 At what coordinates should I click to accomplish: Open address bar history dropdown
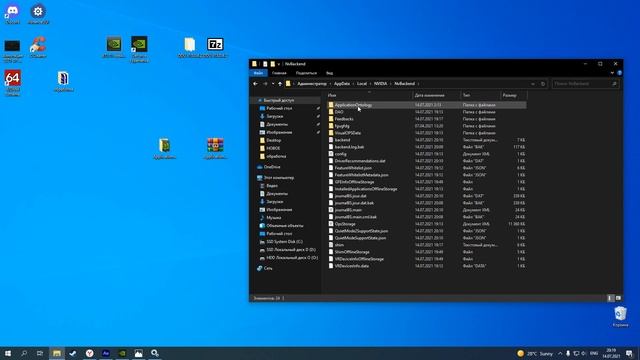click(x=533, y=84)
